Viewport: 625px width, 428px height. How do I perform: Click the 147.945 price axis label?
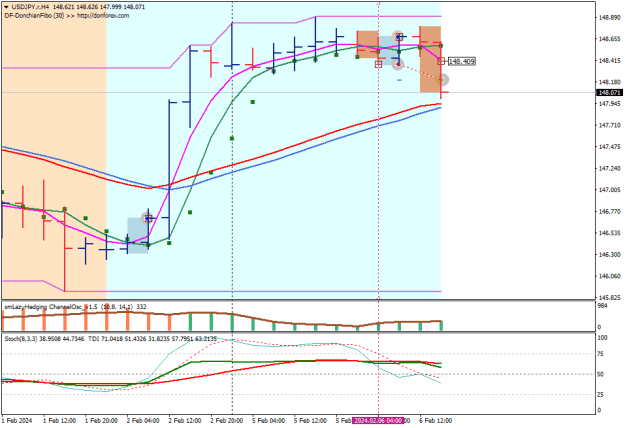click(610, 104)
